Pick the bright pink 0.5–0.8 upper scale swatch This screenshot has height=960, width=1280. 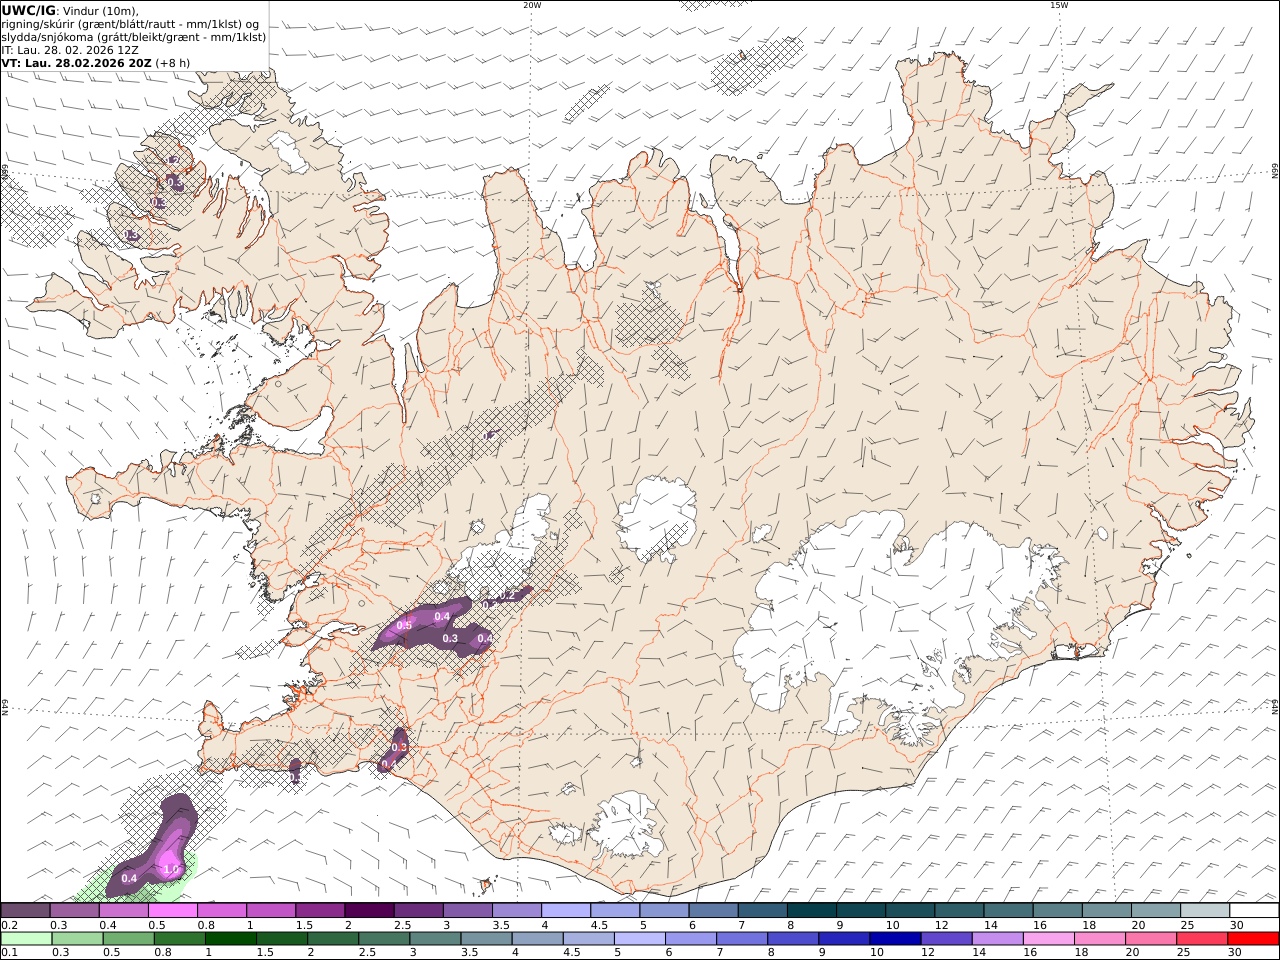[172, 911]
